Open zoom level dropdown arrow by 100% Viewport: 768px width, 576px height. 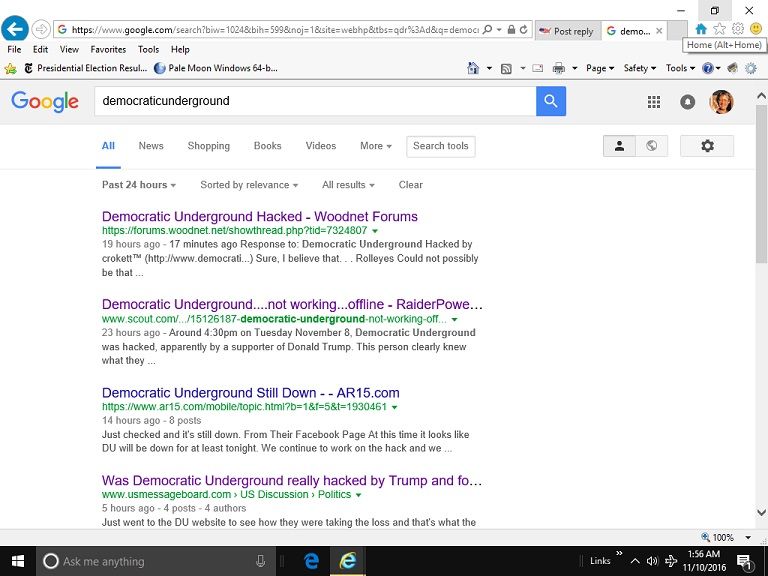pos(748,538)
